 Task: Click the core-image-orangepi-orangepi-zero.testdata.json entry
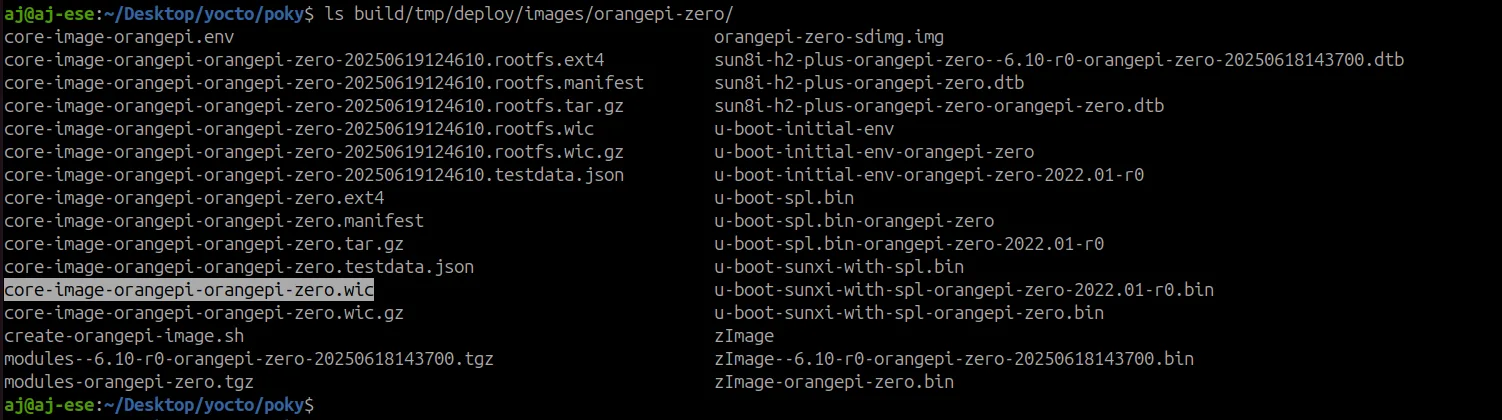point(239,267)
